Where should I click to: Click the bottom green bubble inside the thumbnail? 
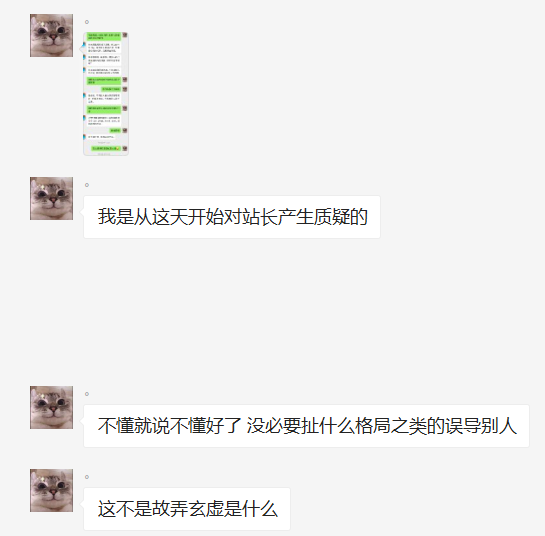106,148
